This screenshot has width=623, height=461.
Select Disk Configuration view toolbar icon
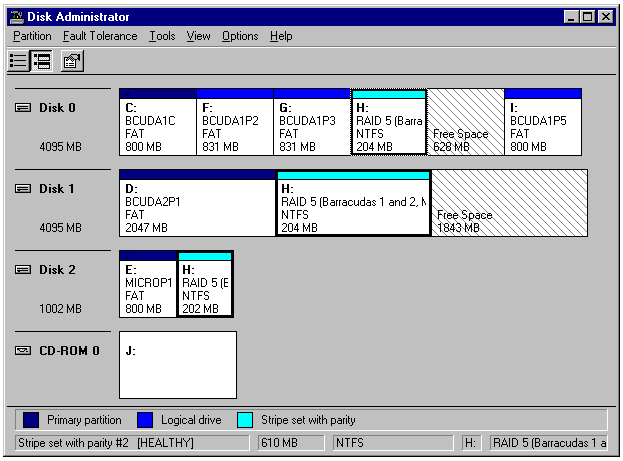coord(42,61)
